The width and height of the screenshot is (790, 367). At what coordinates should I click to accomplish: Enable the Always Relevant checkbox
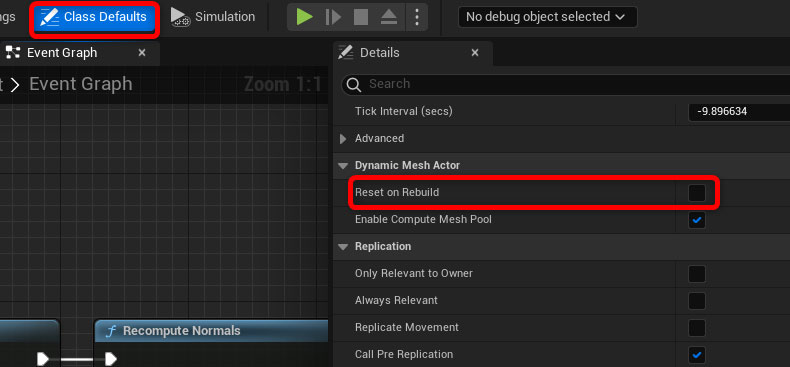697,301
